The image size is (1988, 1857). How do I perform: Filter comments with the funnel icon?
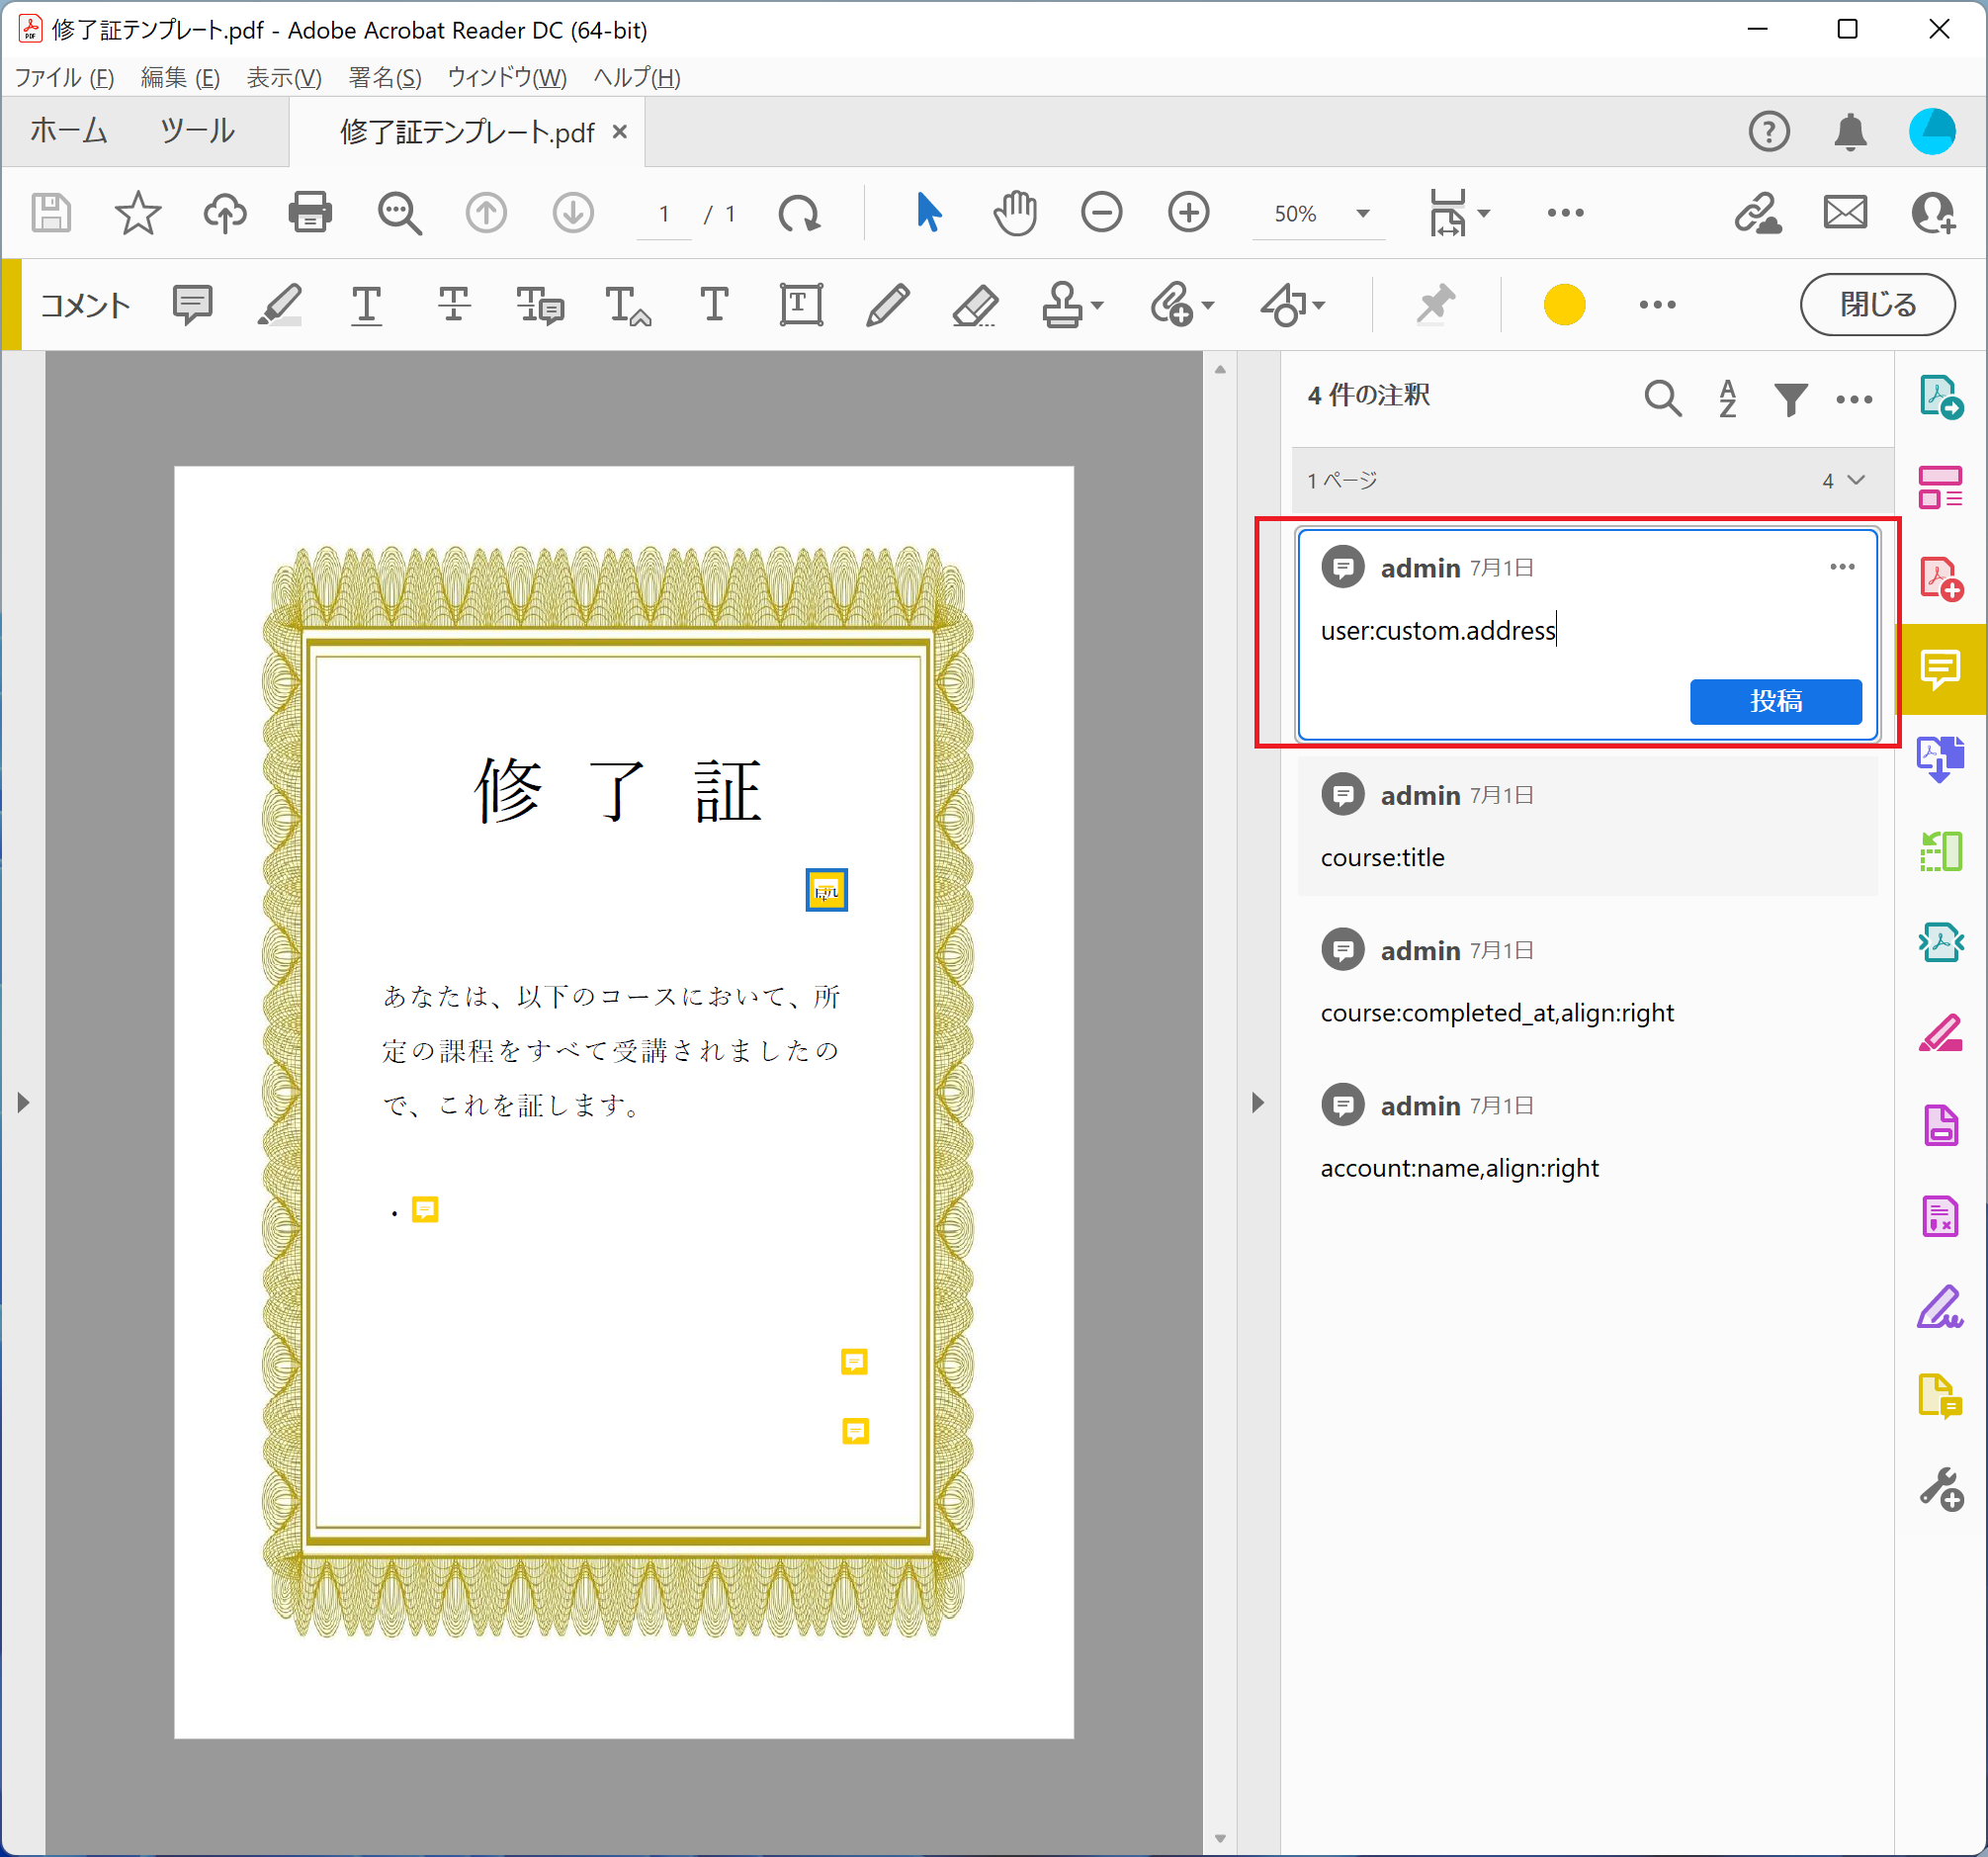point(1790,398)
